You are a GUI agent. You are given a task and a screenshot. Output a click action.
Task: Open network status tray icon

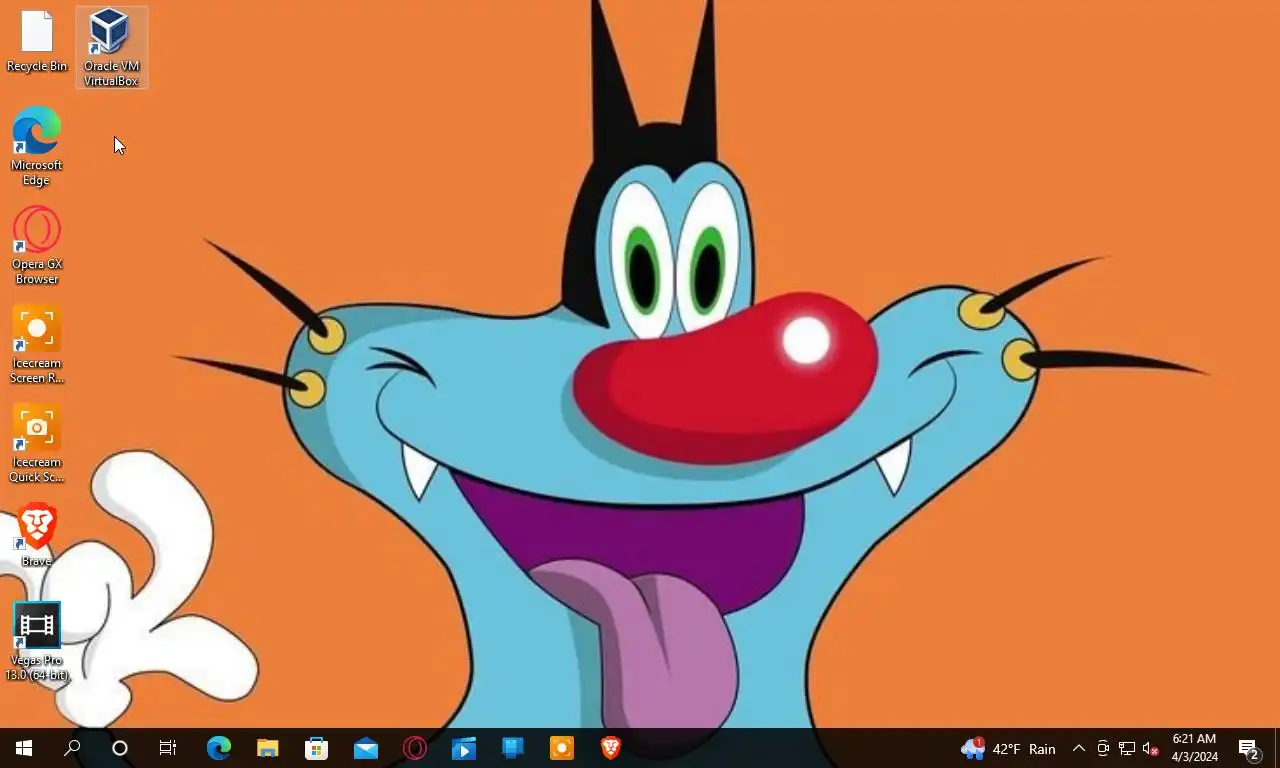tap(1127, 748)
